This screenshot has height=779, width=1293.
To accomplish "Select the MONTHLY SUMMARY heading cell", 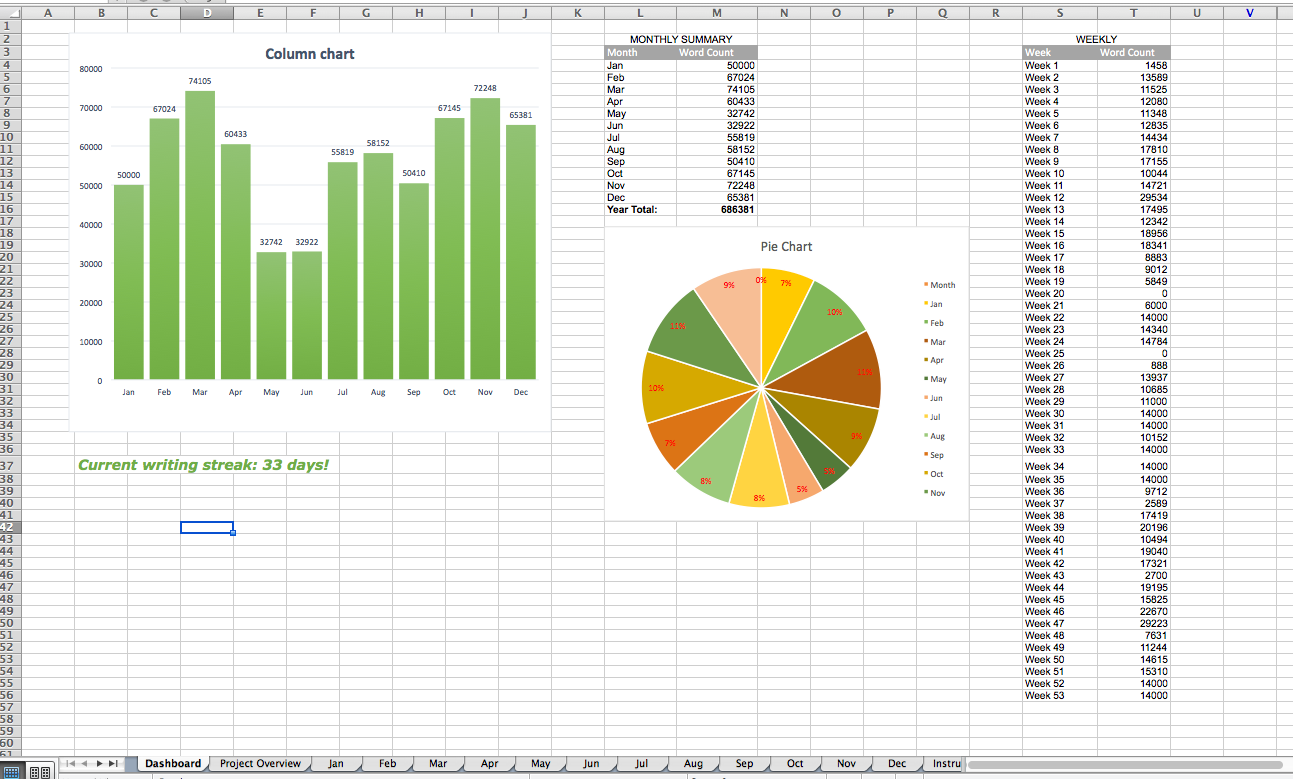I will 681,40.
